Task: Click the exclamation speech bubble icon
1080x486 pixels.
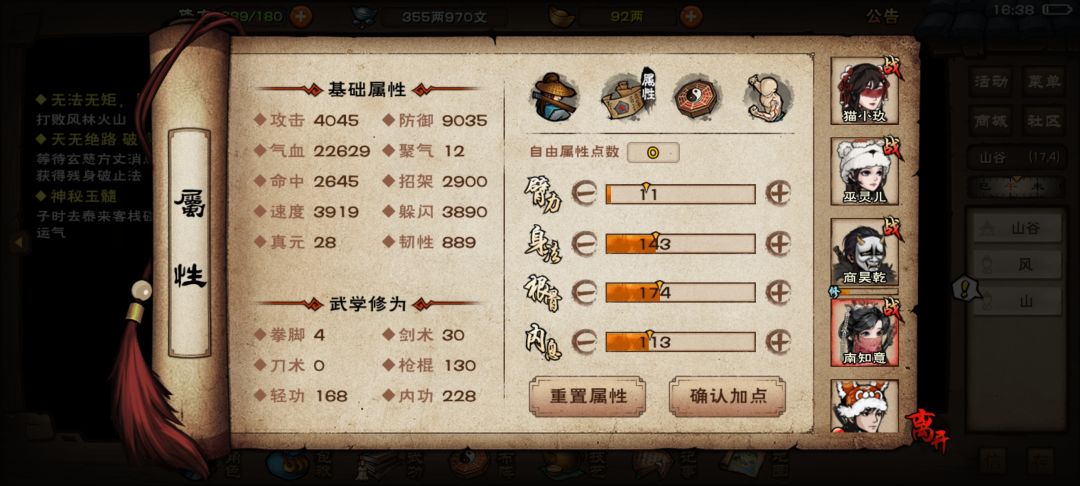Action: click(967, 288)
